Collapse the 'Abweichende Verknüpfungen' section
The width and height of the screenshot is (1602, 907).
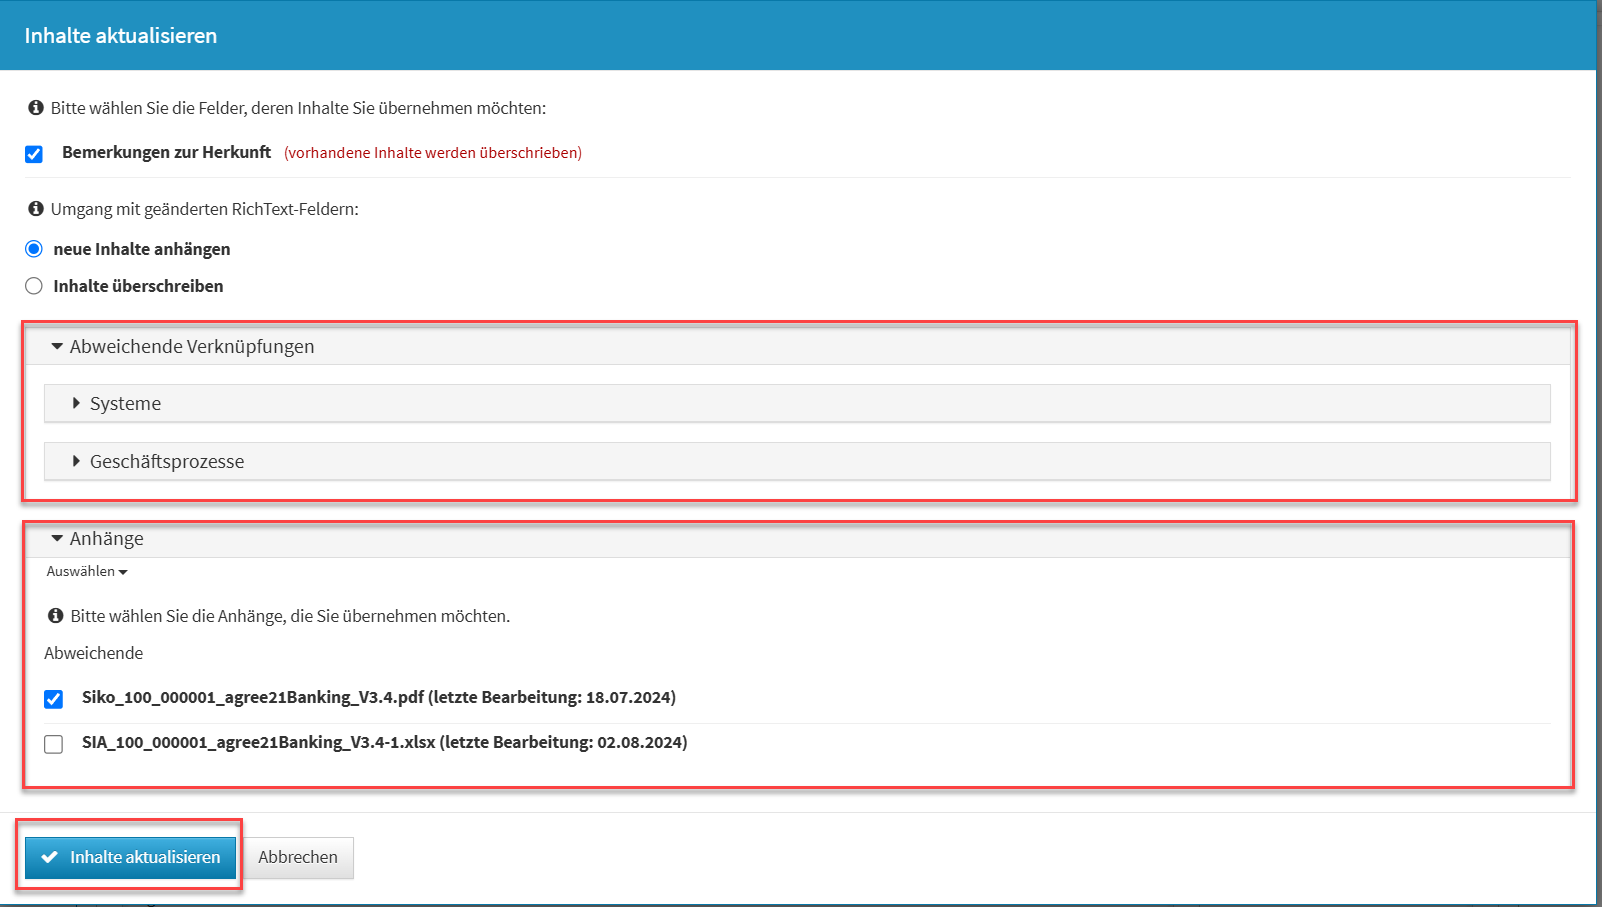pos(798,346)
